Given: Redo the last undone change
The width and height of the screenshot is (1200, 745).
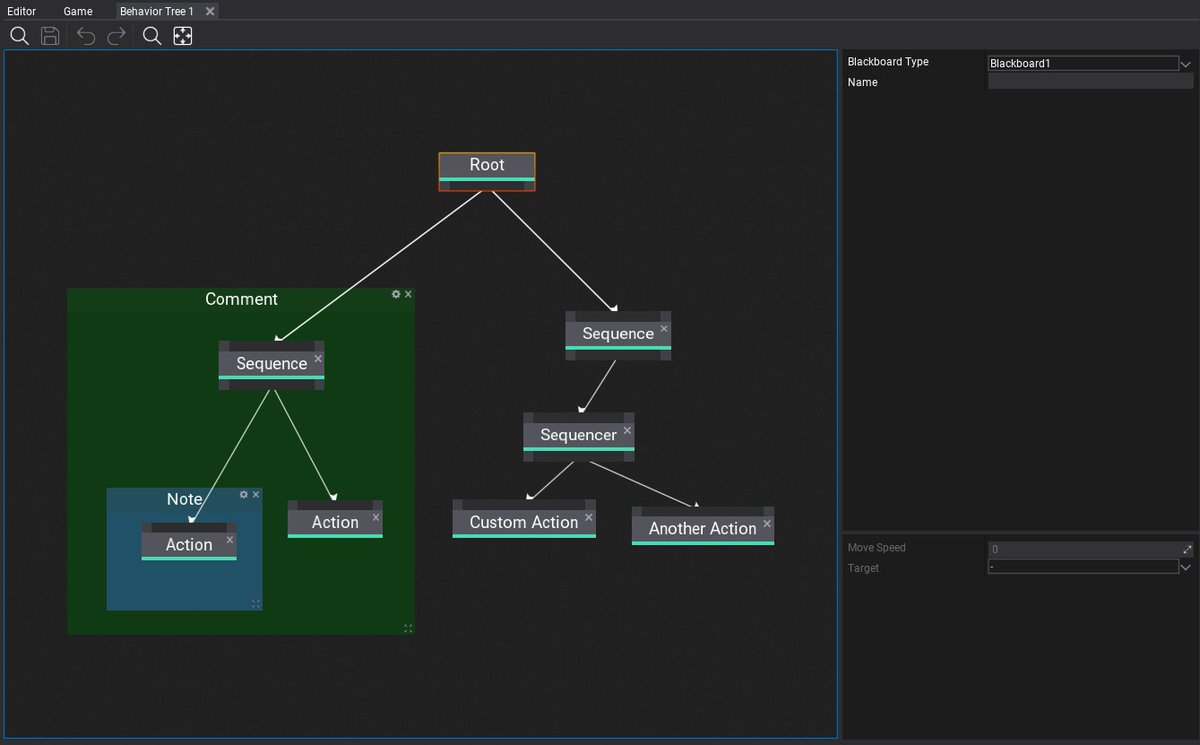Looking at the screenshot, I should click(115, 36).
